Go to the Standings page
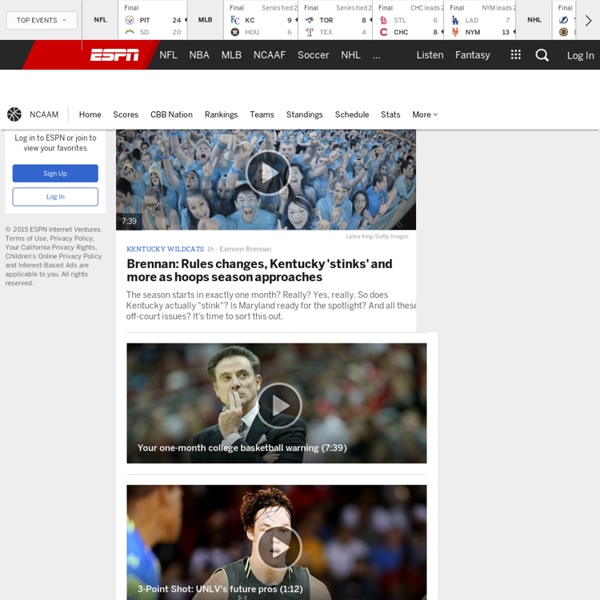Screen dimensions: 600x600 pyautogui.click(x=305, y=115)
